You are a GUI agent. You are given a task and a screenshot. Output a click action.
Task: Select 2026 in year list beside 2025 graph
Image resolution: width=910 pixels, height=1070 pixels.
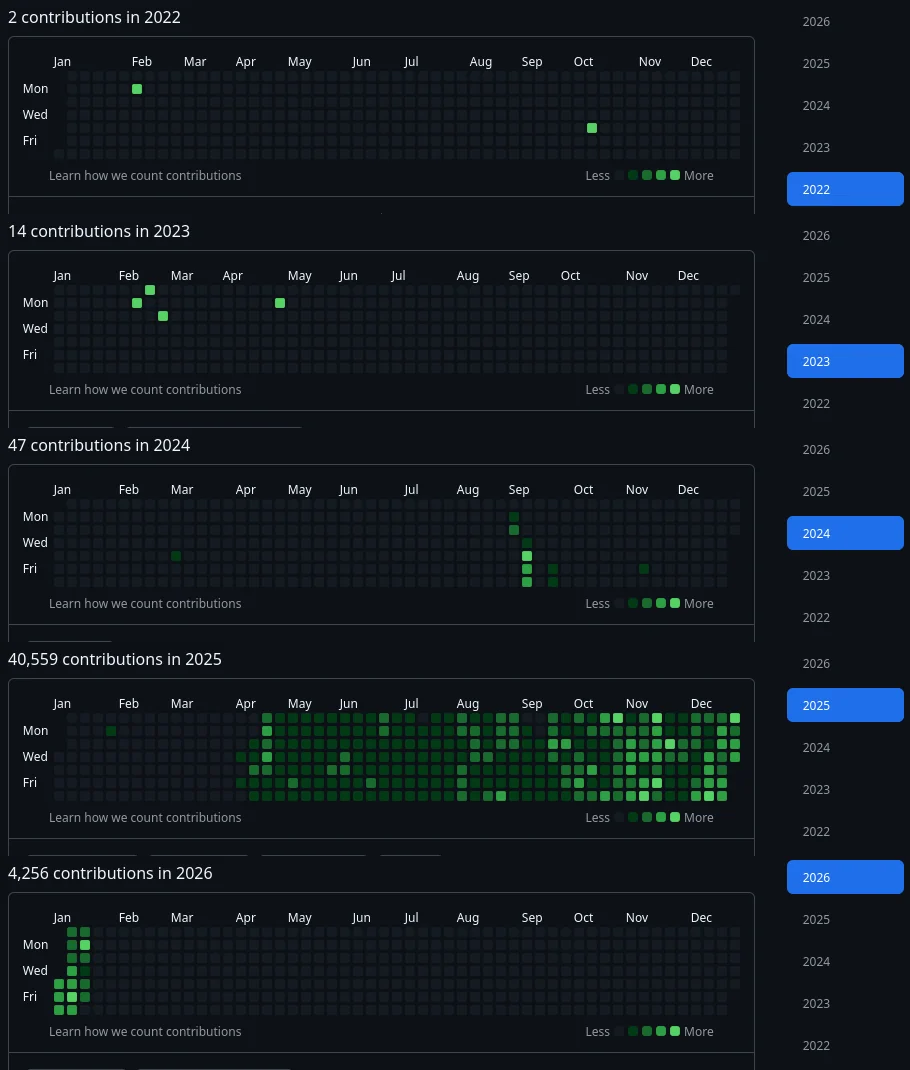[x=816, y=663]
